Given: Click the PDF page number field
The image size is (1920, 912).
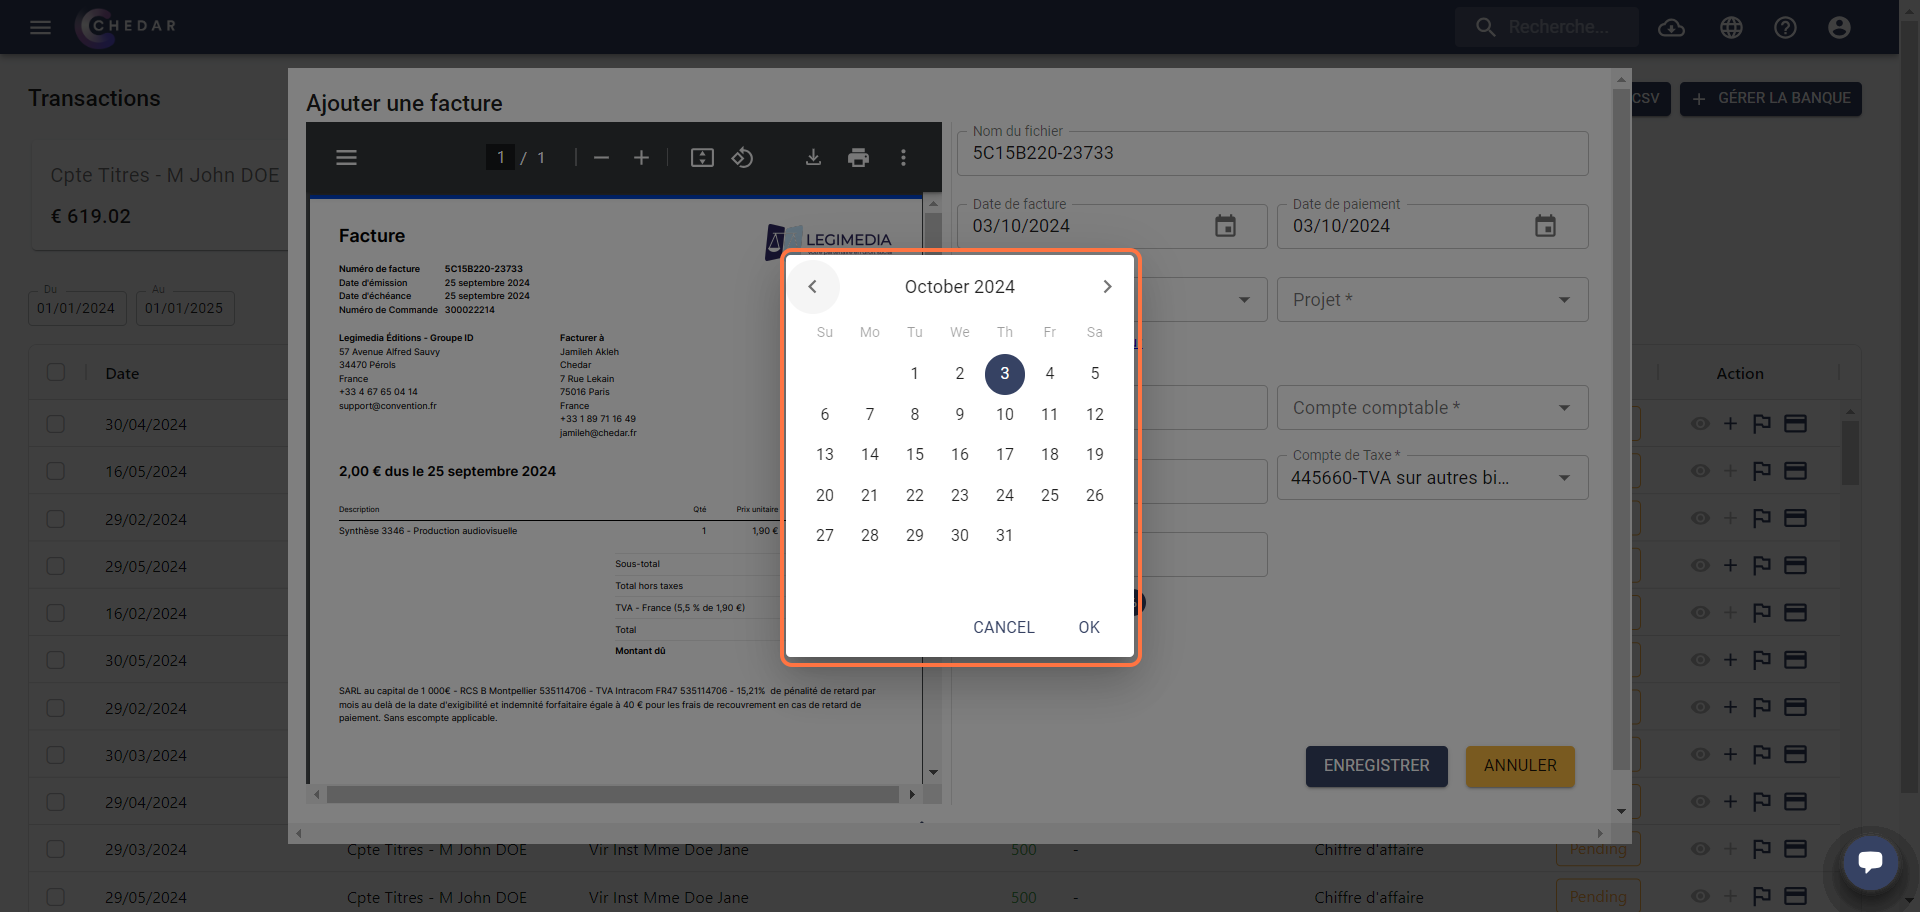Looking at the screenshot, I should coord(500,157).
